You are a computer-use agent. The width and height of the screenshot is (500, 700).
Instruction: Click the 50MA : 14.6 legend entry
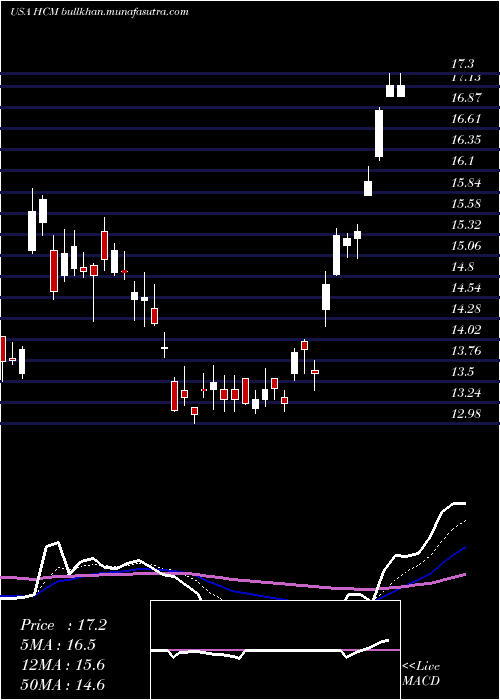62,685
